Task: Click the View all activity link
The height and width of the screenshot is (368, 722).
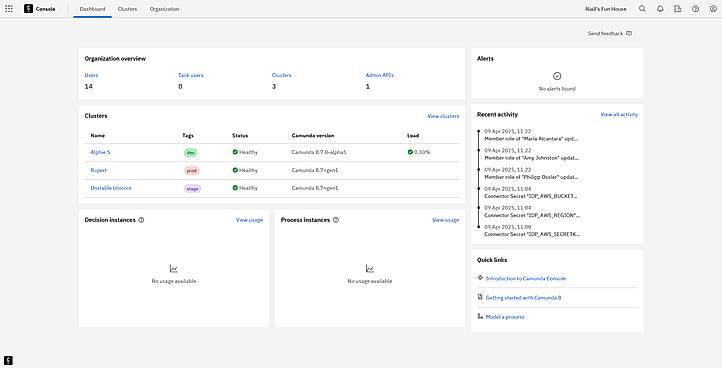Action: [x=619, y=114]
